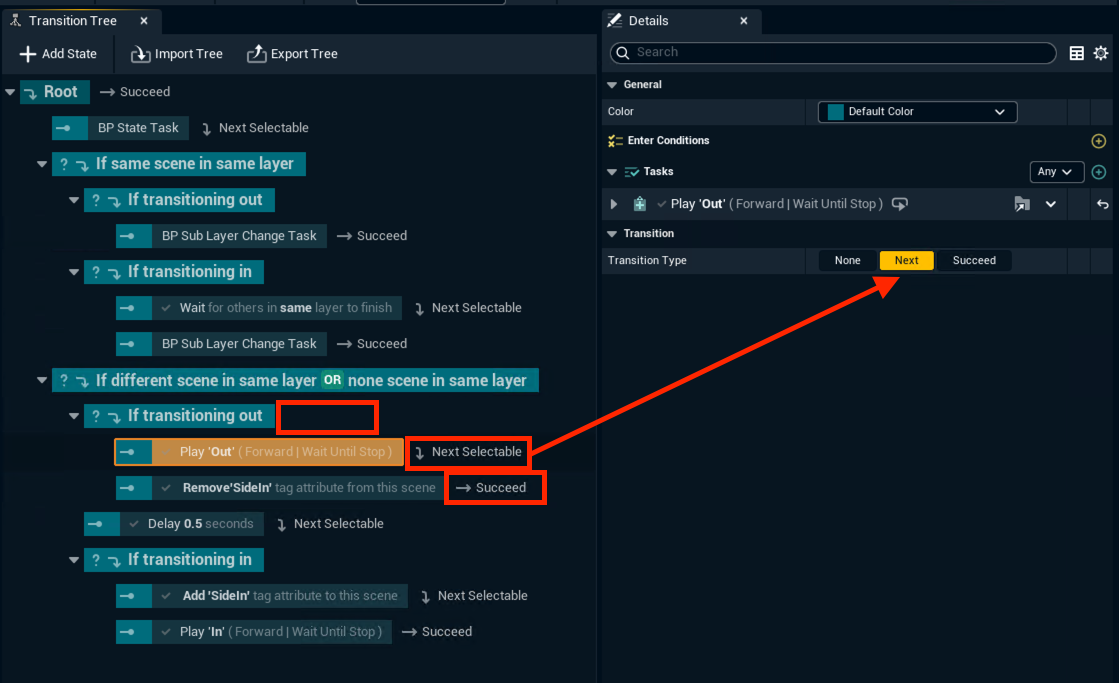Set Transition Type to Succeed

pyautogui.click(x=974, y=261)
